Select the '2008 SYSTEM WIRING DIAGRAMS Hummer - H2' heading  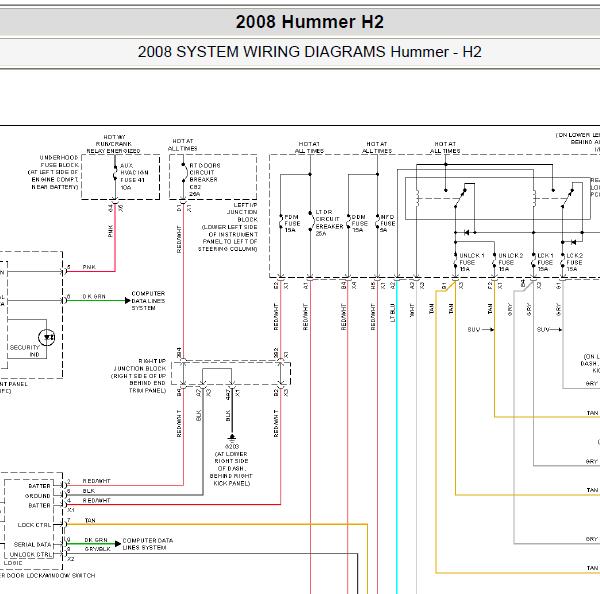(x=310, y=52)
